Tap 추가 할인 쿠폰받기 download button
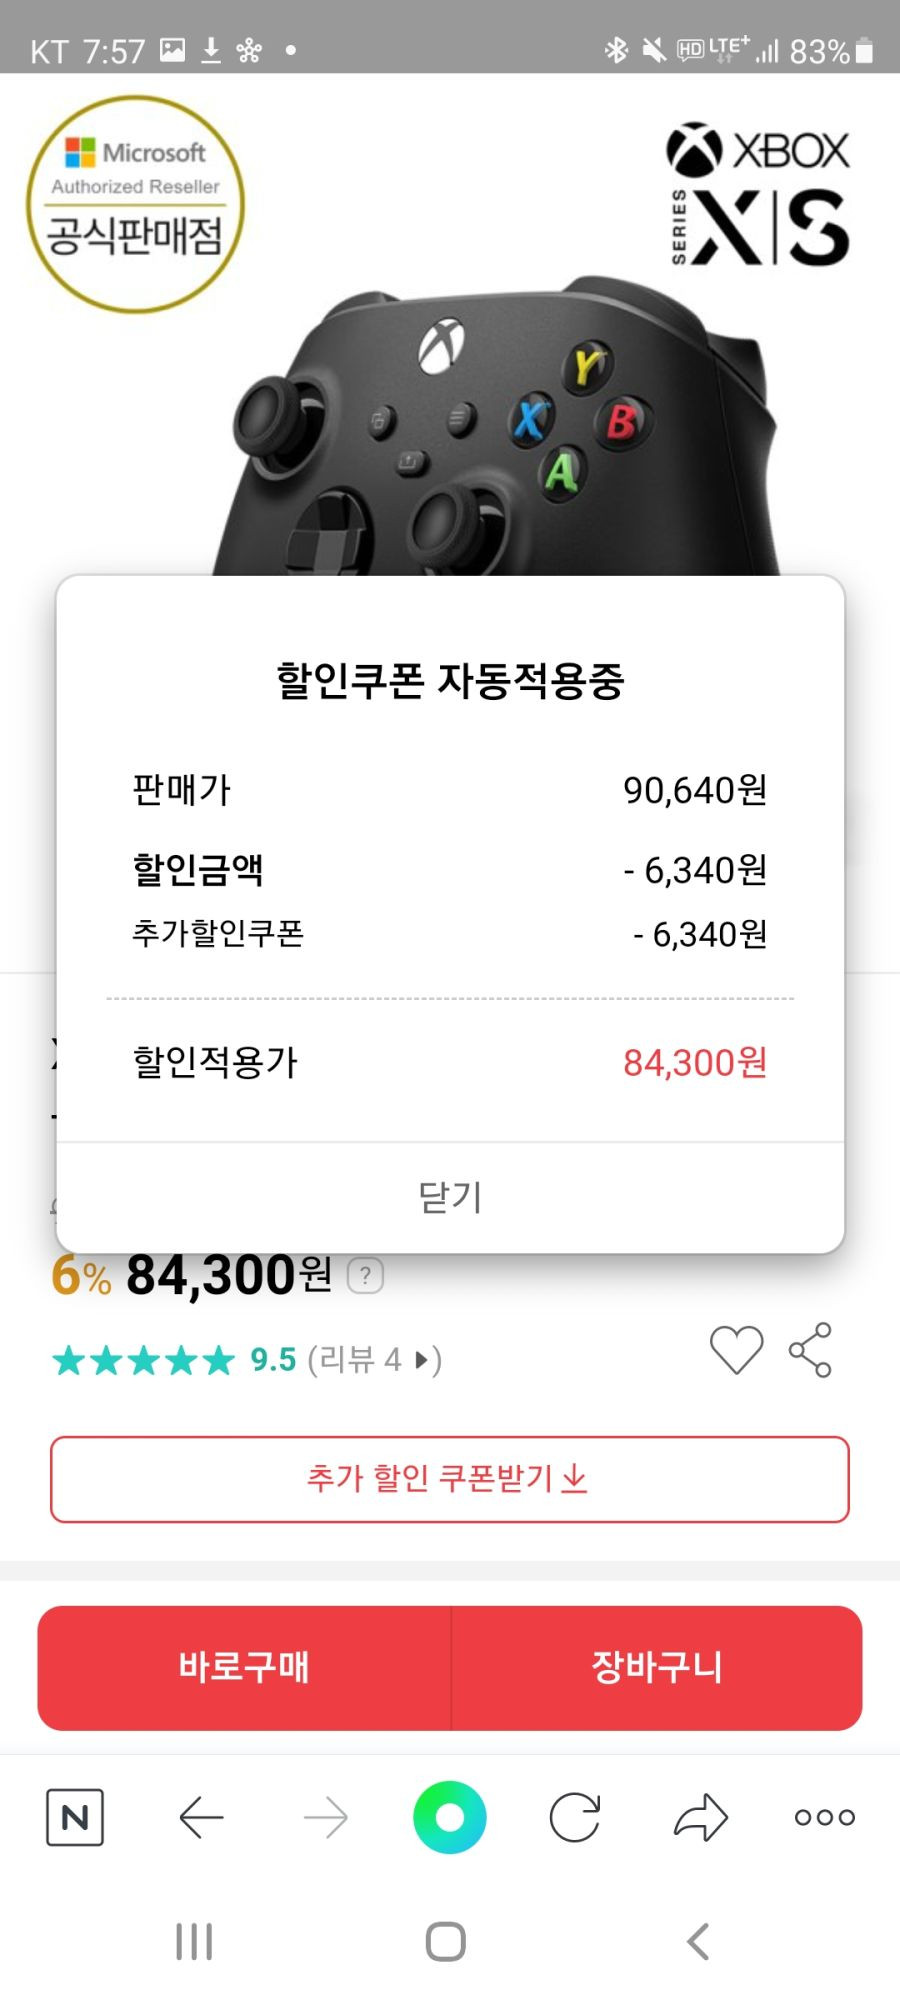Viewport: 900px width, 2000px height. coord(450,1479)
